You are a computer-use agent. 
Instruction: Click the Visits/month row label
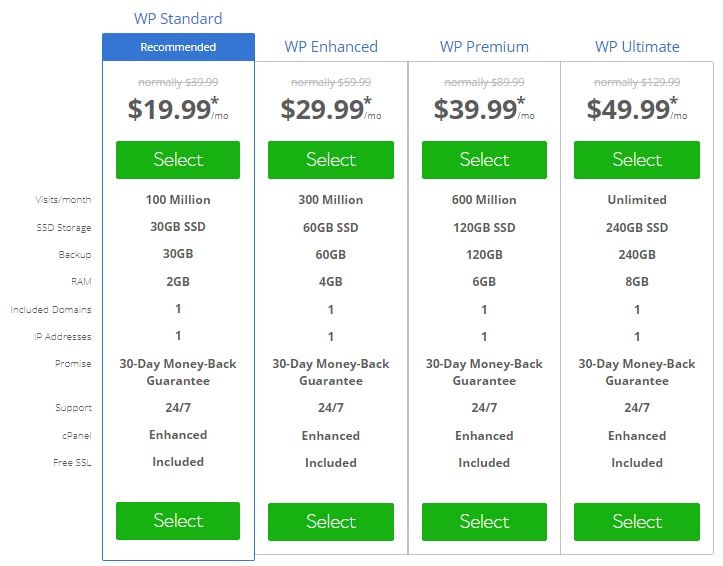(63, 200)
